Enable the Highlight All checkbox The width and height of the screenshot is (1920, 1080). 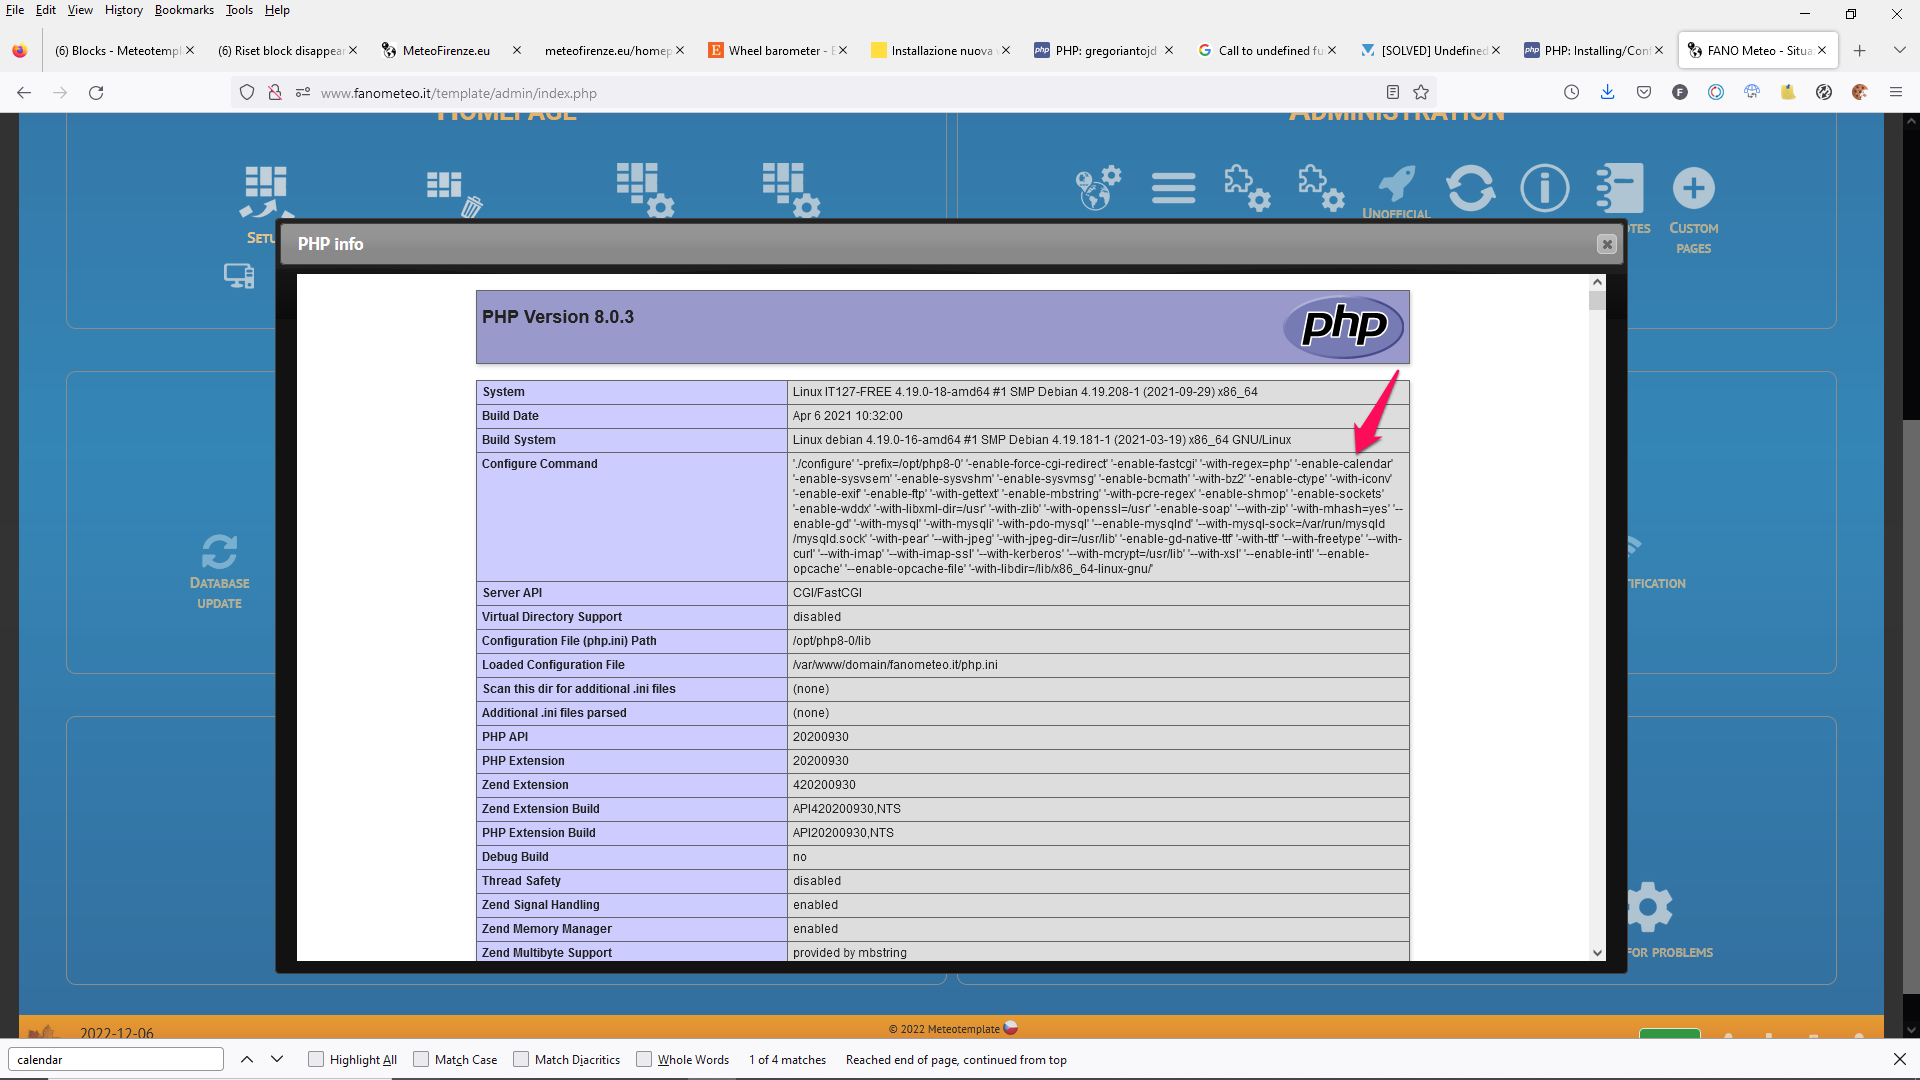coord(316,1060)
